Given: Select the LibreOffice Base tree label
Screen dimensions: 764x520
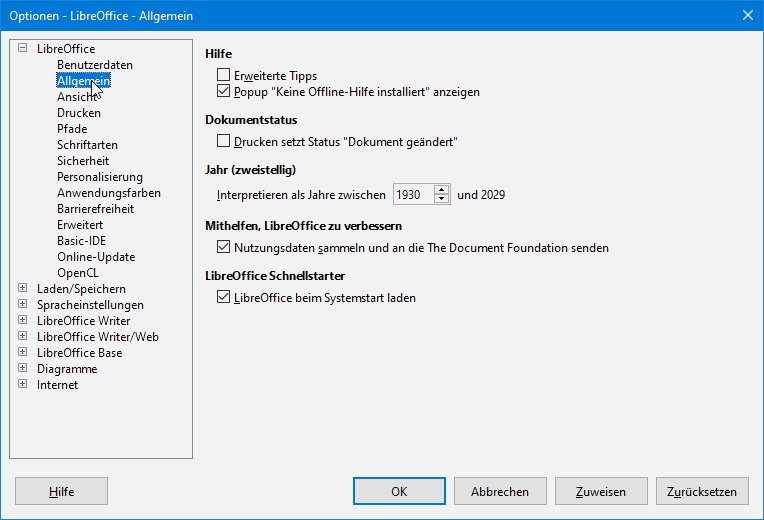Looking at the screenshot, I should click(x=79, y=353).
